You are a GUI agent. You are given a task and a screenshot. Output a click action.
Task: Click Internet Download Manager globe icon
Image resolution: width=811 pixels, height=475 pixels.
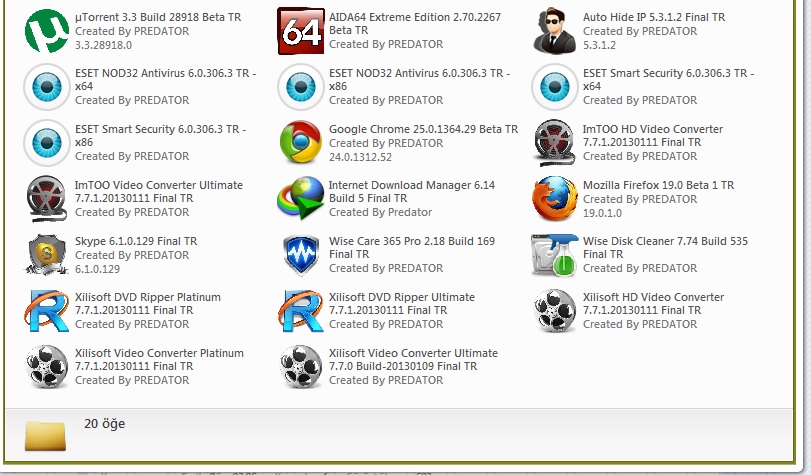[301, 198]
